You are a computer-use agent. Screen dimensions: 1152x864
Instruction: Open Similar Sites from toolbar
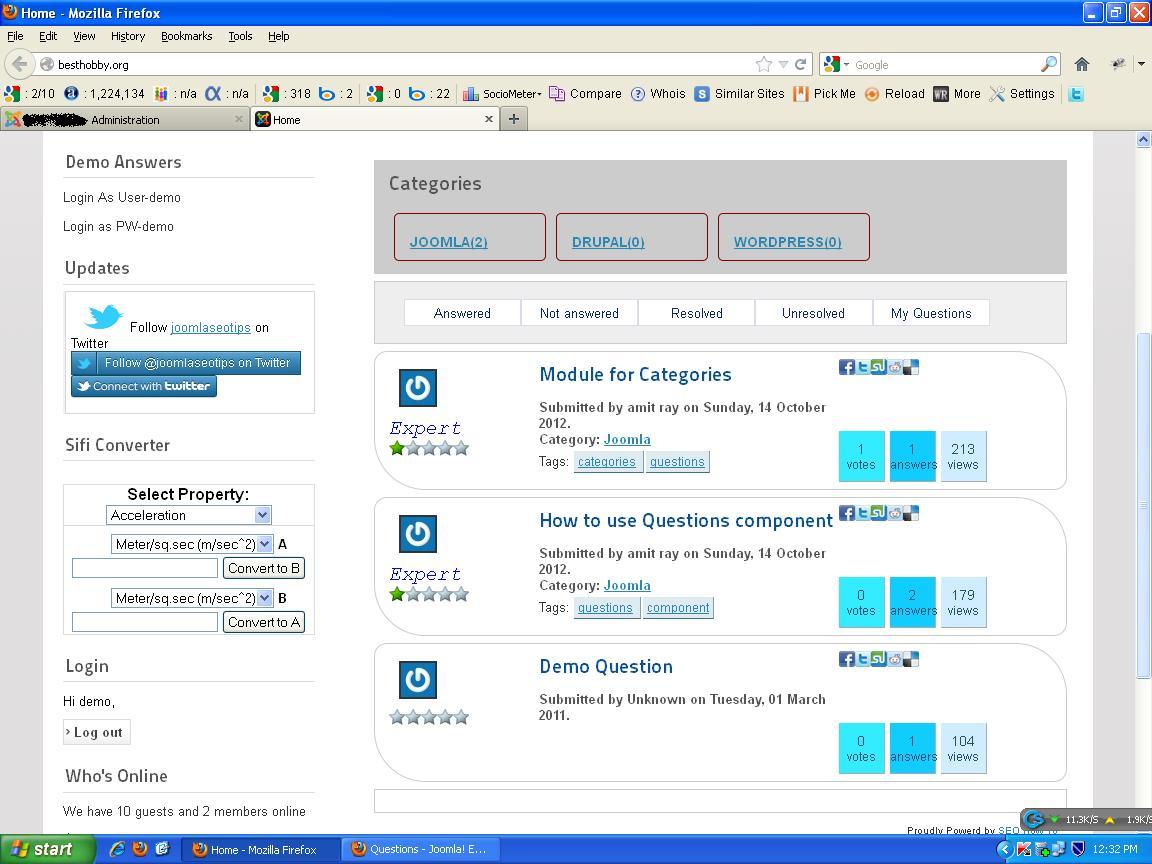coord(739,94)
